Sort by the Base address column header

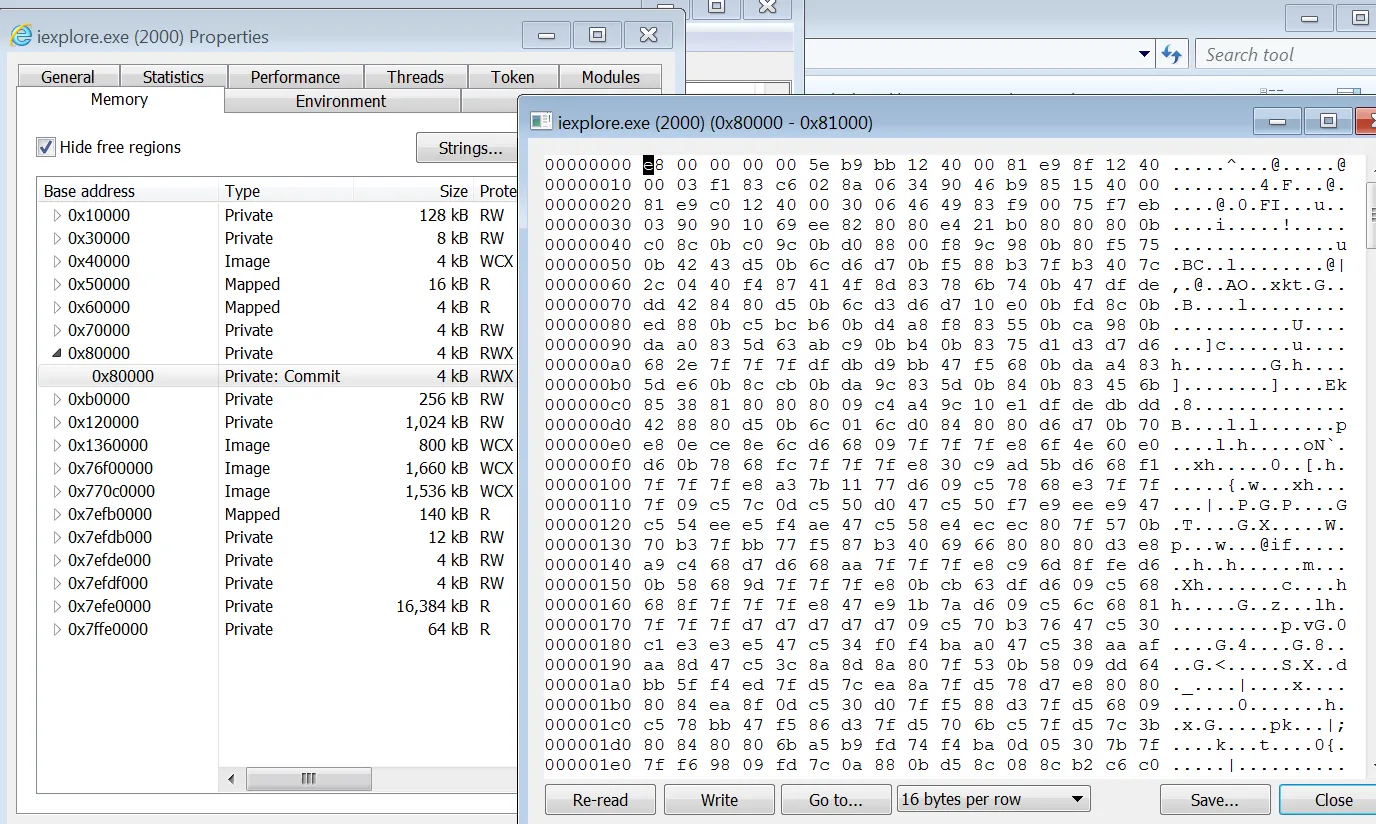pos(130,191)
